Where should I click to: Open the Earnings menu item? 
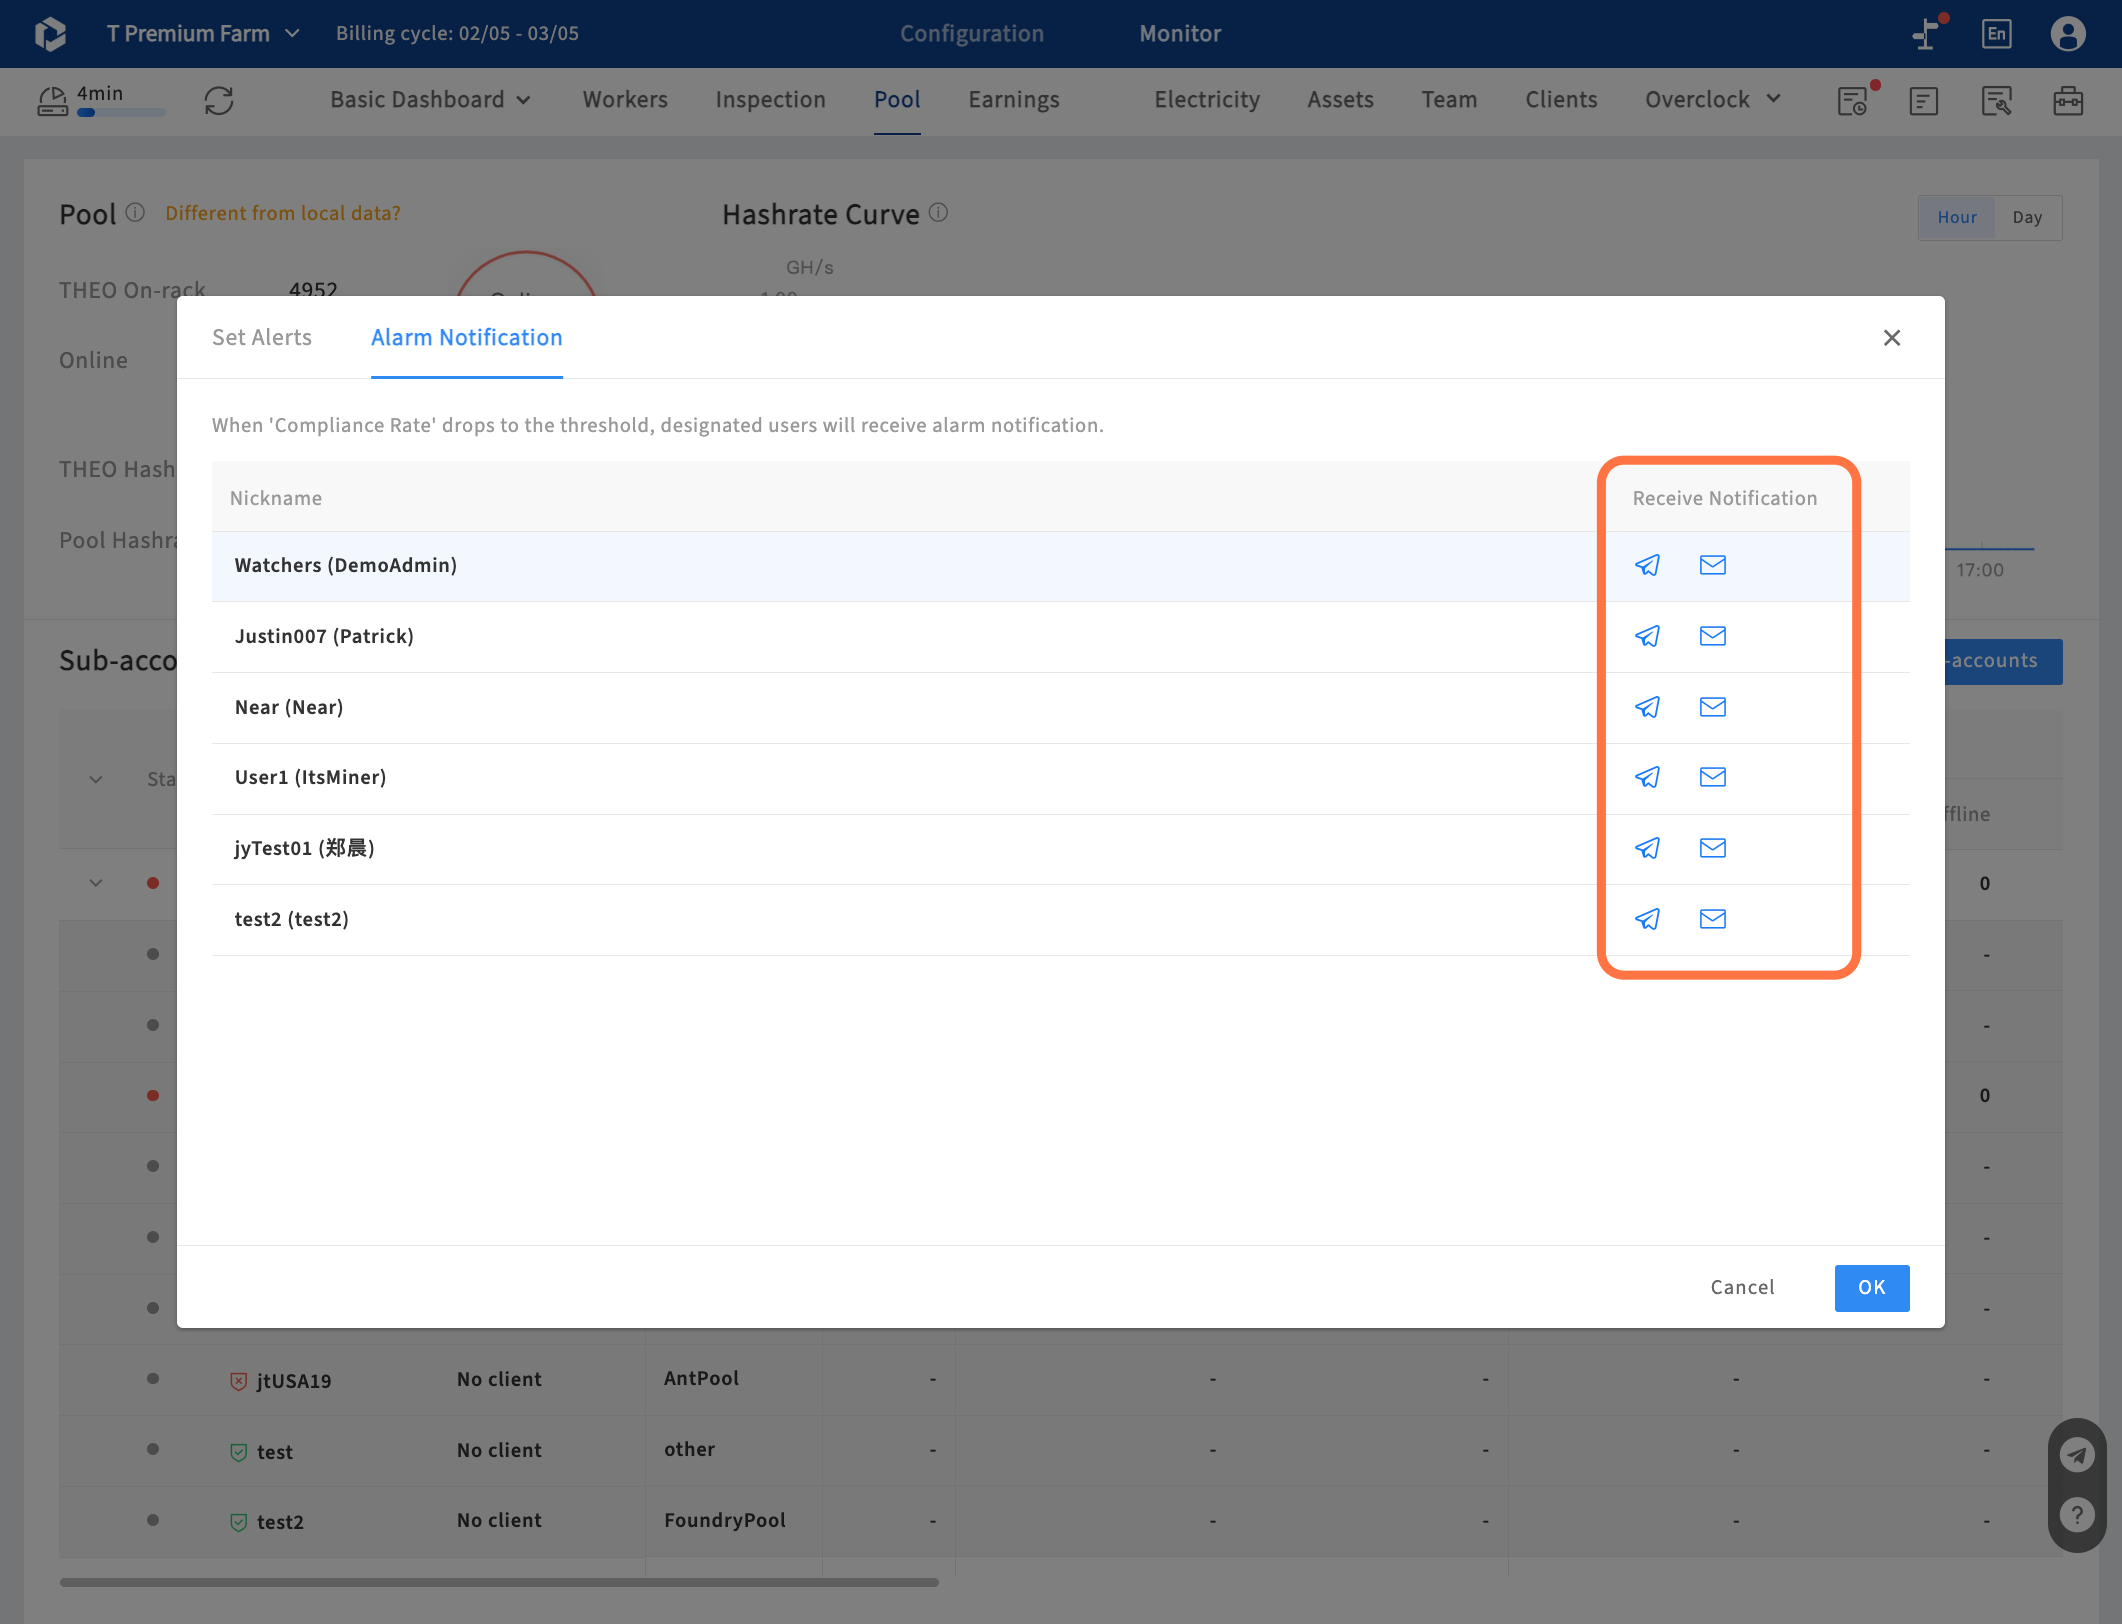1013,100
